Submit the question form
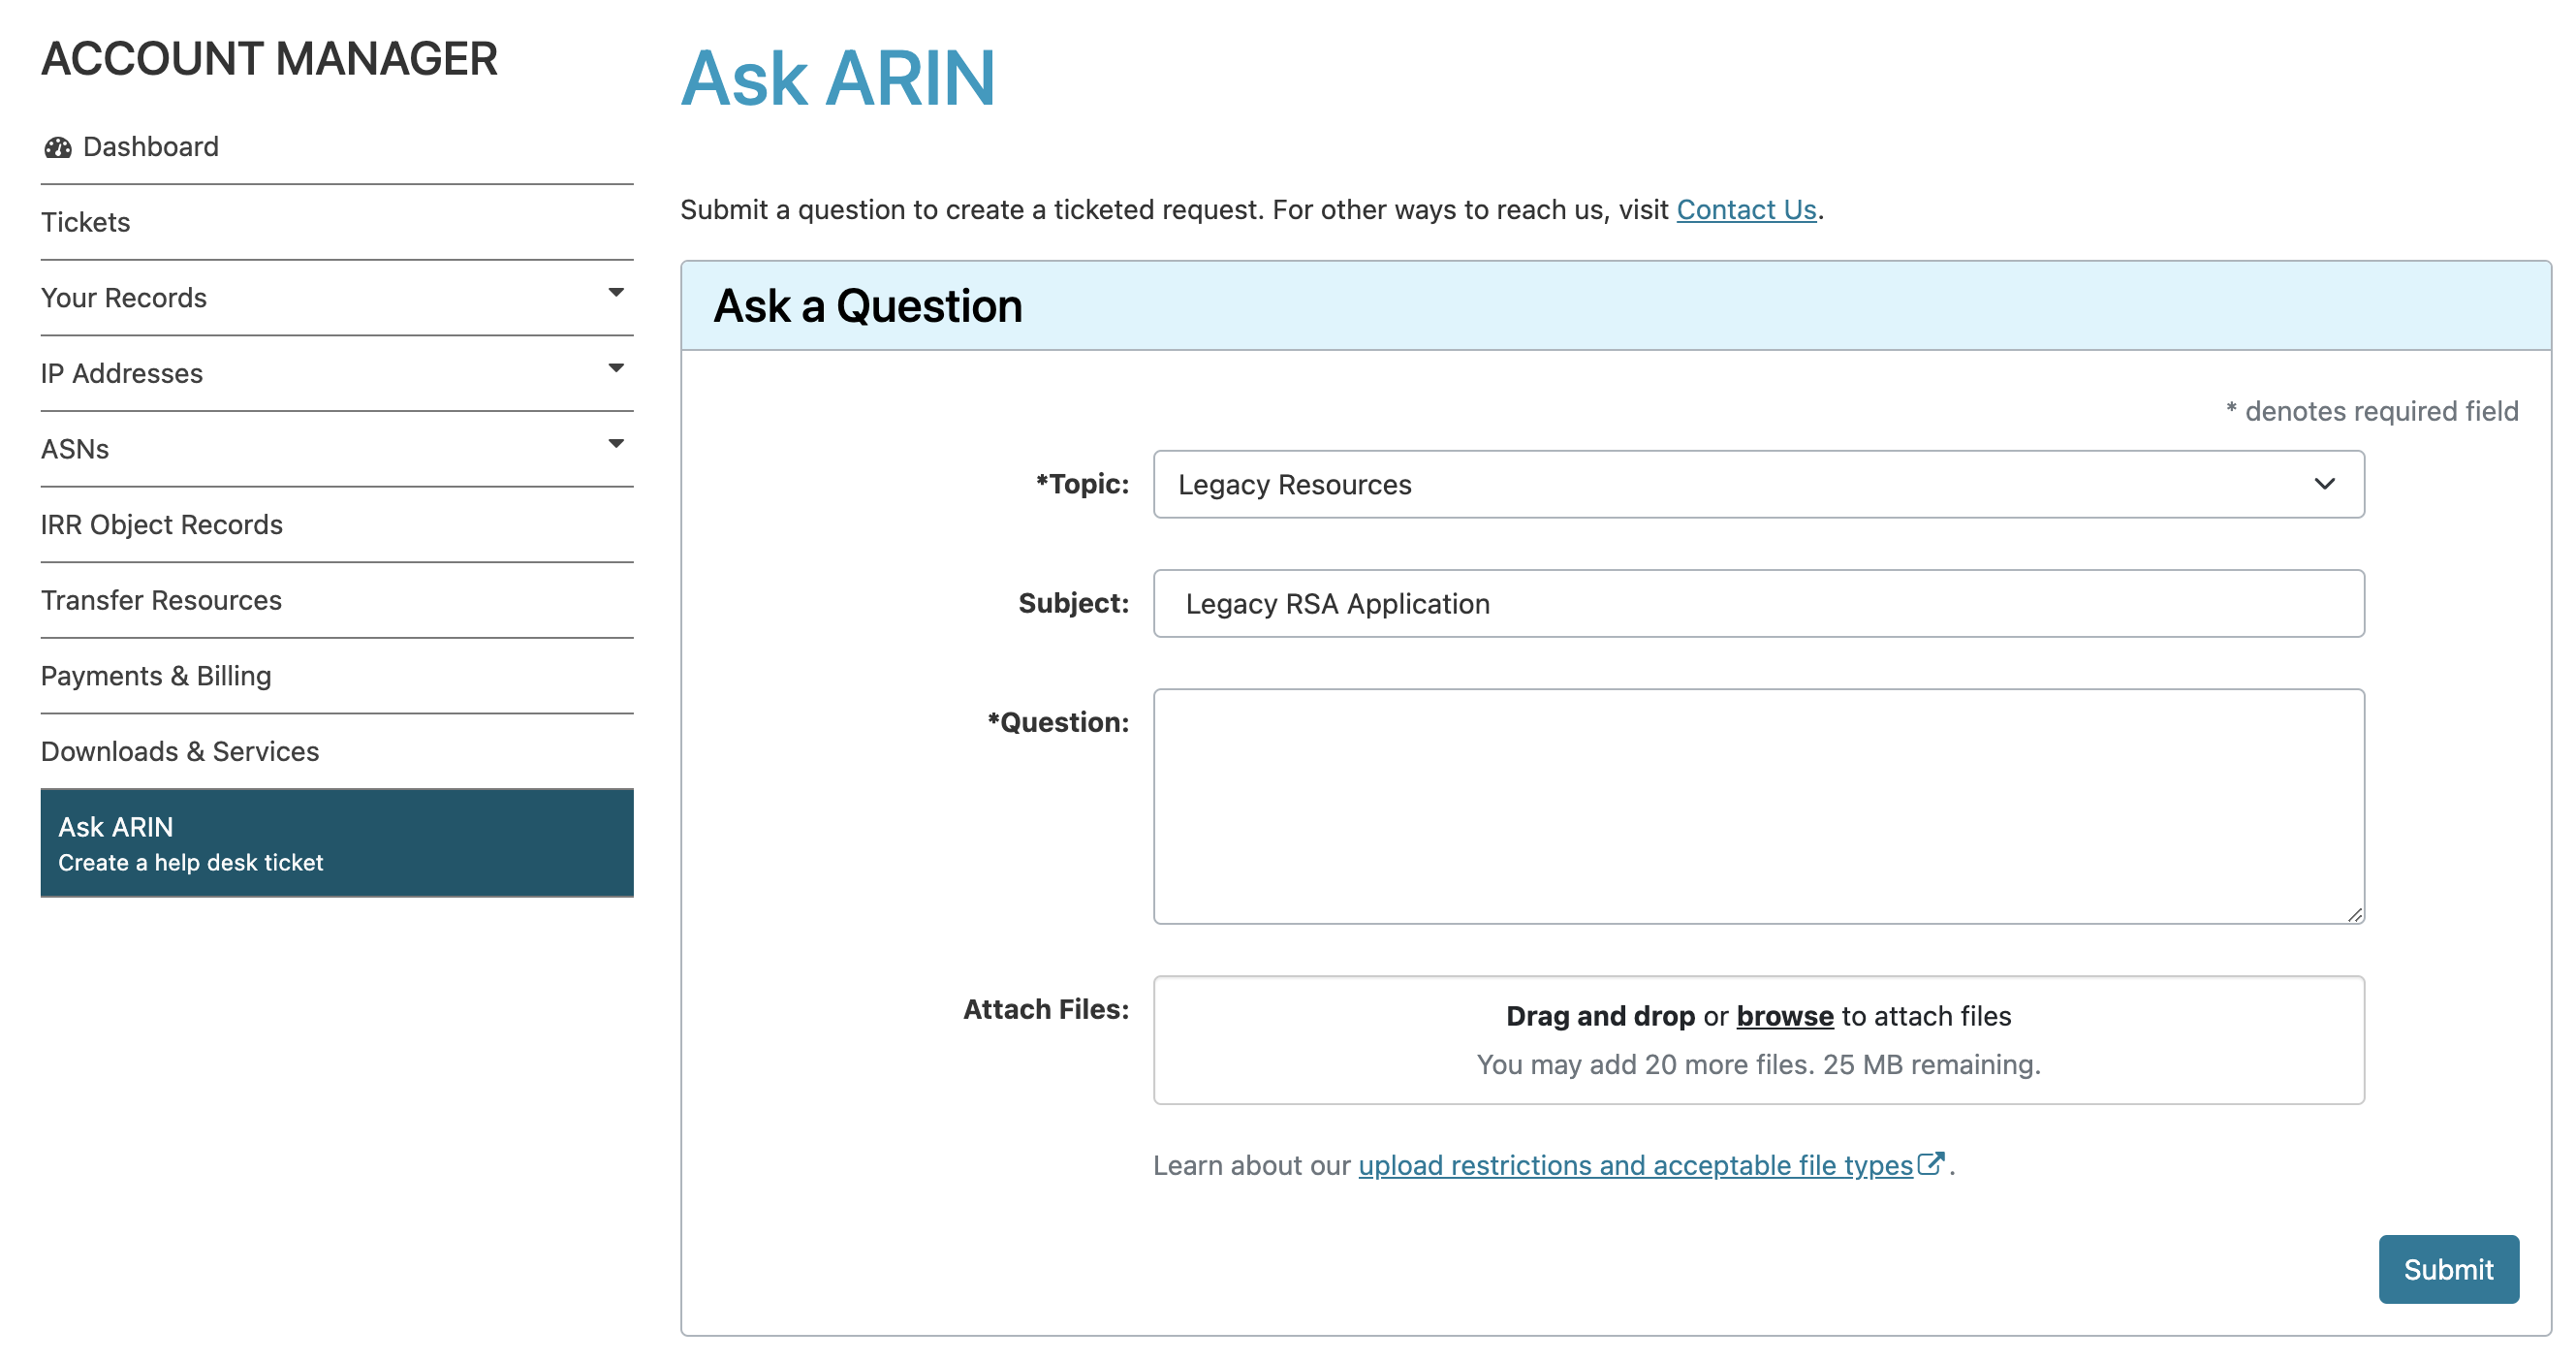Screen dimensions: 2576x1362 2448,1269
